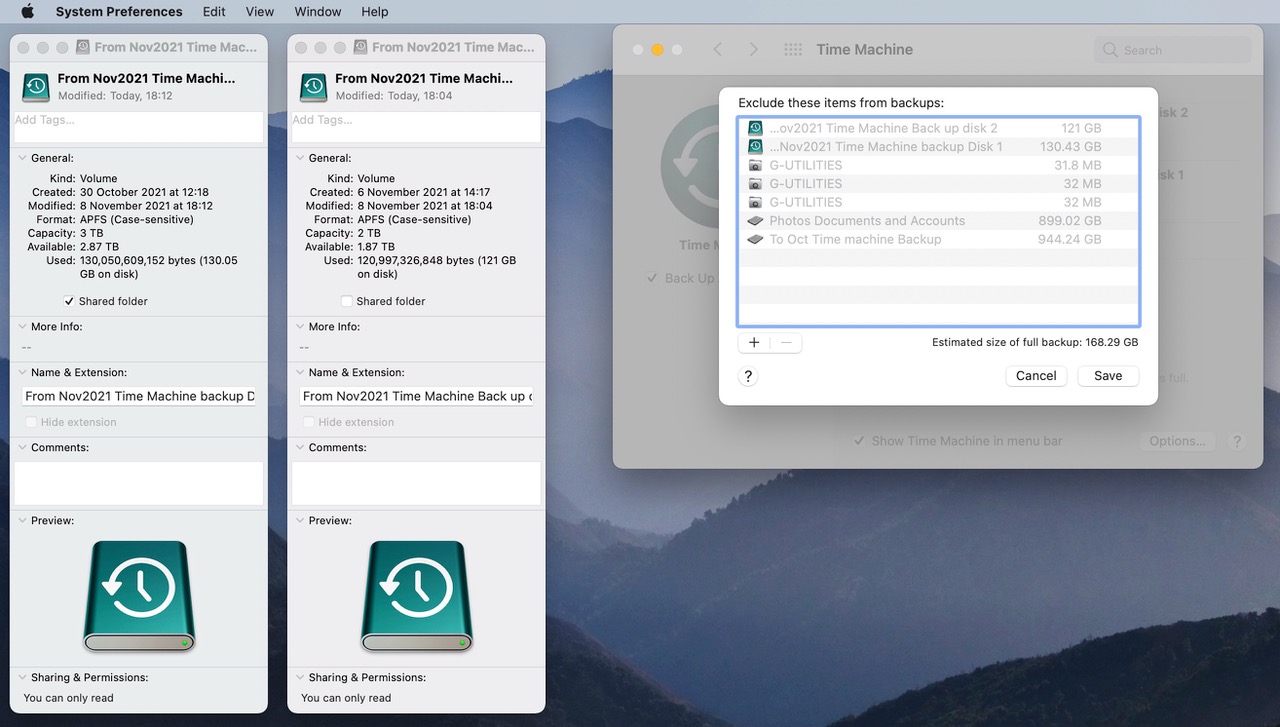Click the icon beside 'Time Machine backup Disk 1' row
This screenshot has height=727, width=1280.
[x=755, y=147]
